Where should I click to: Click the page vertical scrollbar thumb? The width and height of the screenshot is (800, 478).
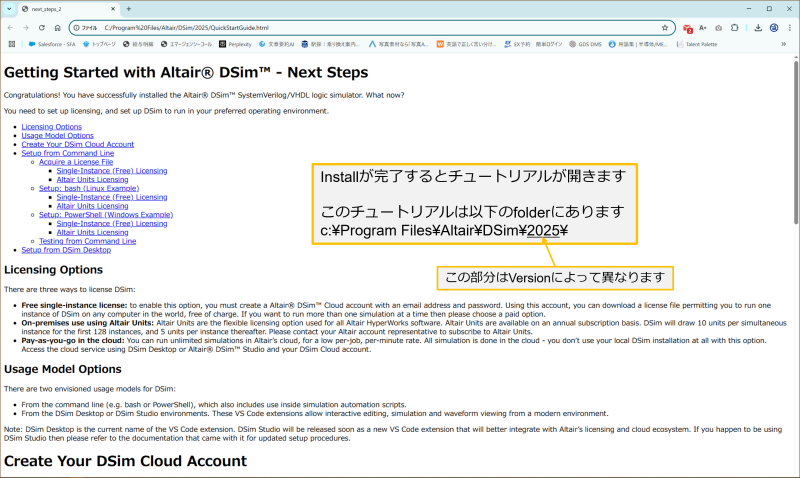(795, 142)
